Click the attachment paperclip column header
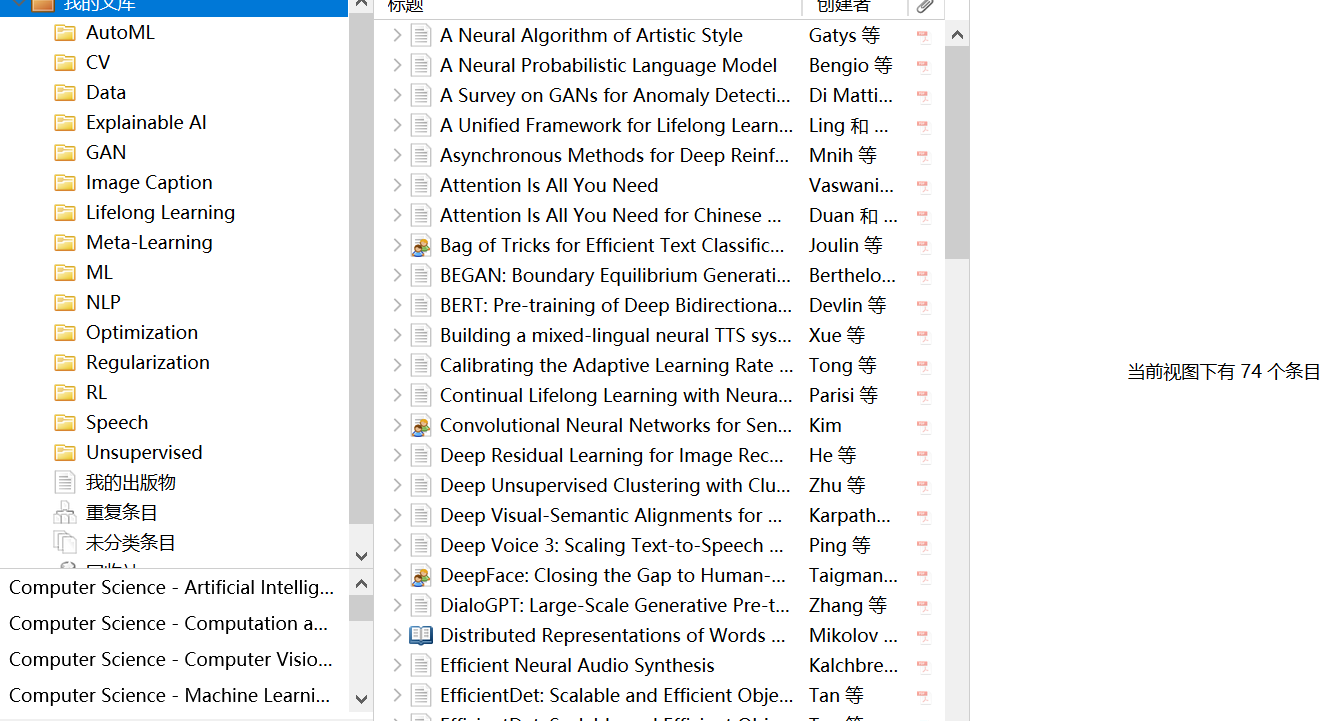 (925, 7)
